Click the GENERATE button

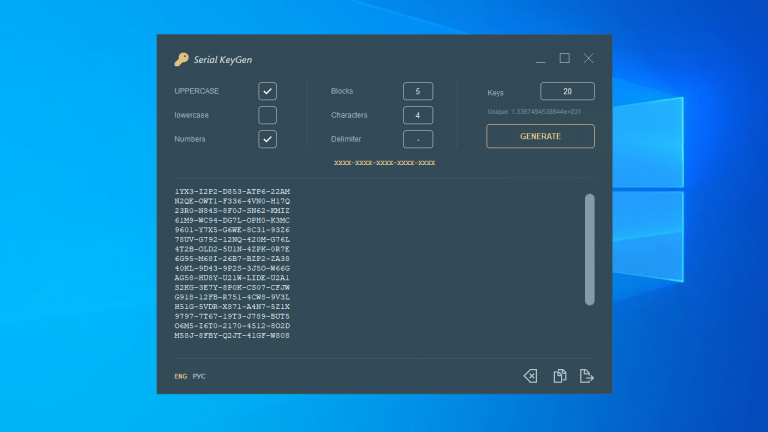[540, 136]
